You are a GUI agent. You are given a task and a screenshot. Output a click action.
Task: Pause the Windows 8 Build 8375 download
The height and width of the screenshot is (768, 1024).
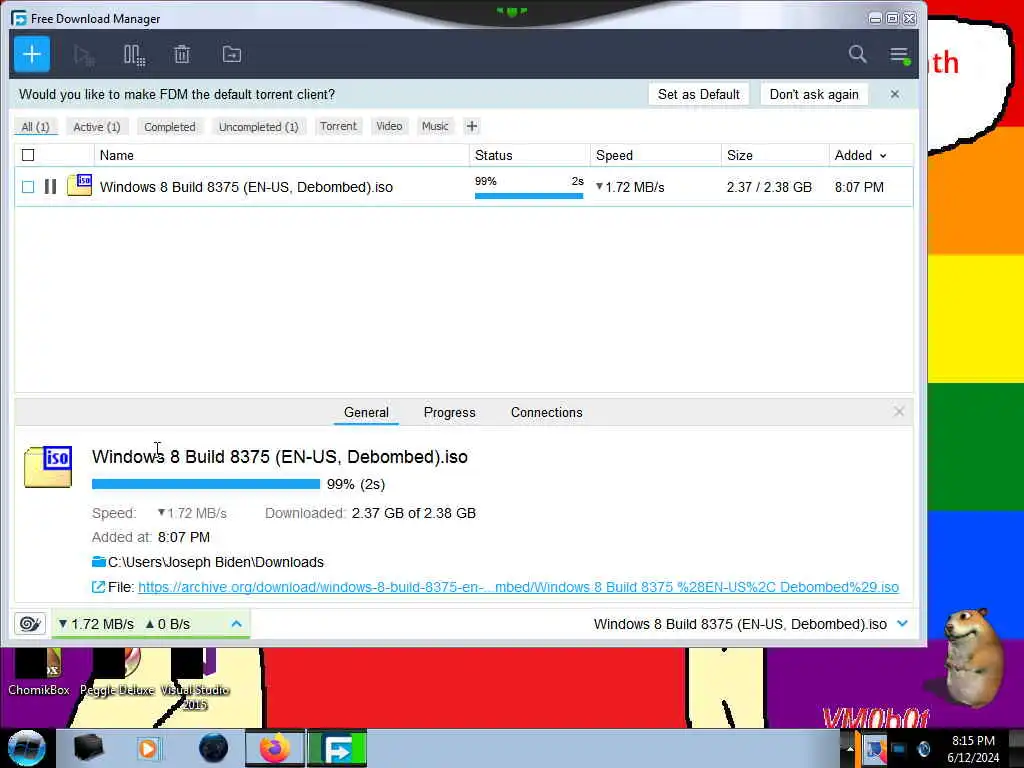(50, 187)
